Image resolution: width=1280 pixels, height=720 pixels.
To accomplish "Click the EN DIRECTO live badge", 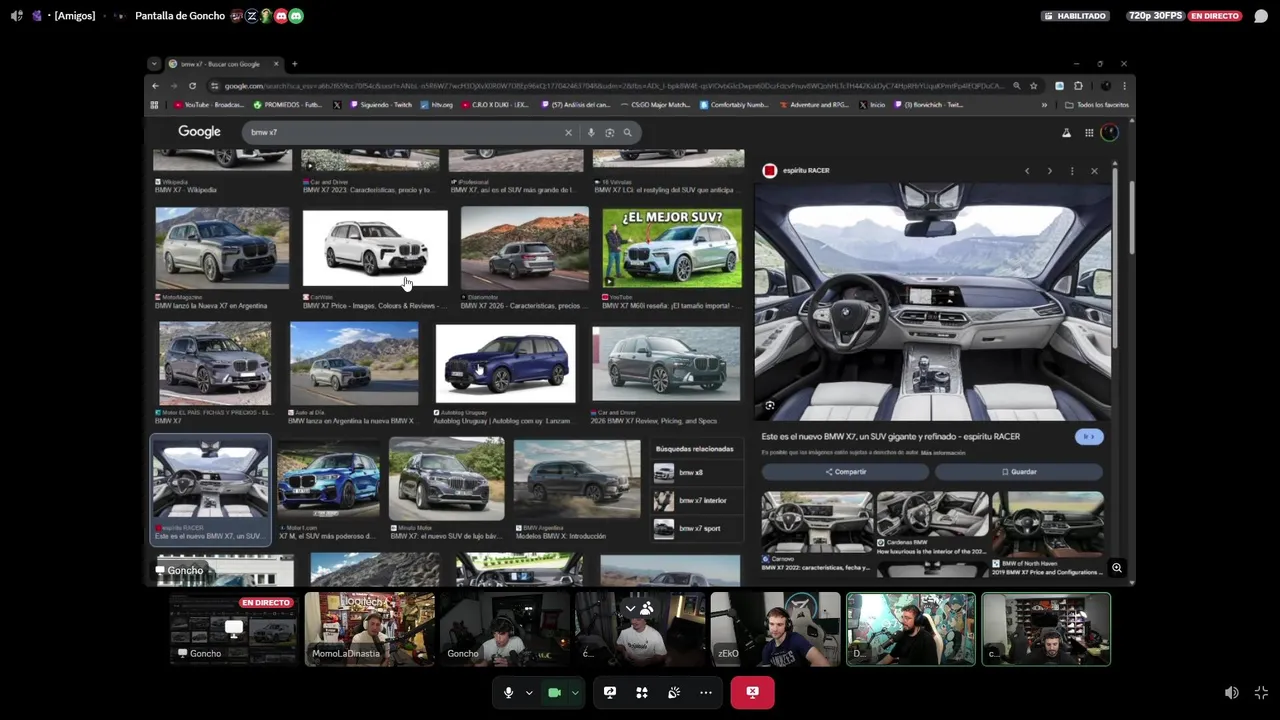I will tap(1215, 16).
